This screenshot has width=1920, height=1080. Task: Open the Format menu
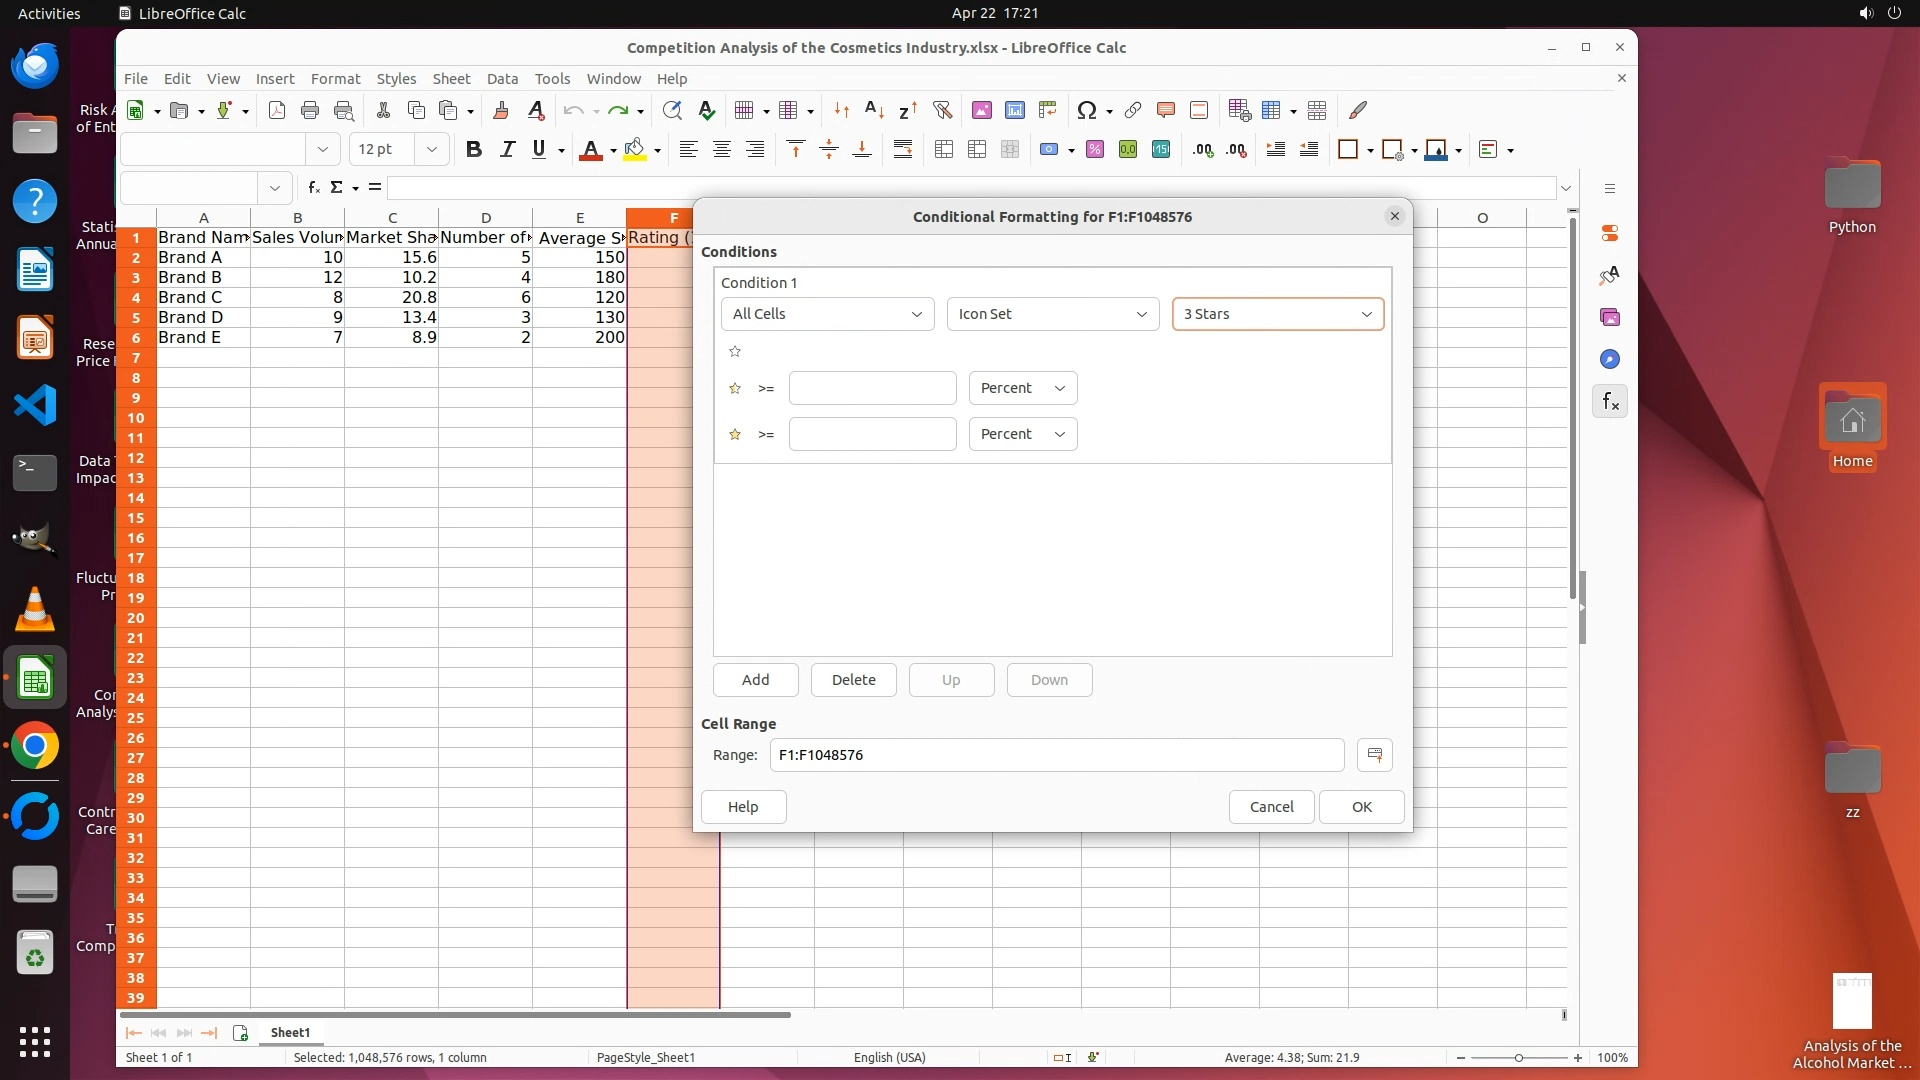(335, 79)
